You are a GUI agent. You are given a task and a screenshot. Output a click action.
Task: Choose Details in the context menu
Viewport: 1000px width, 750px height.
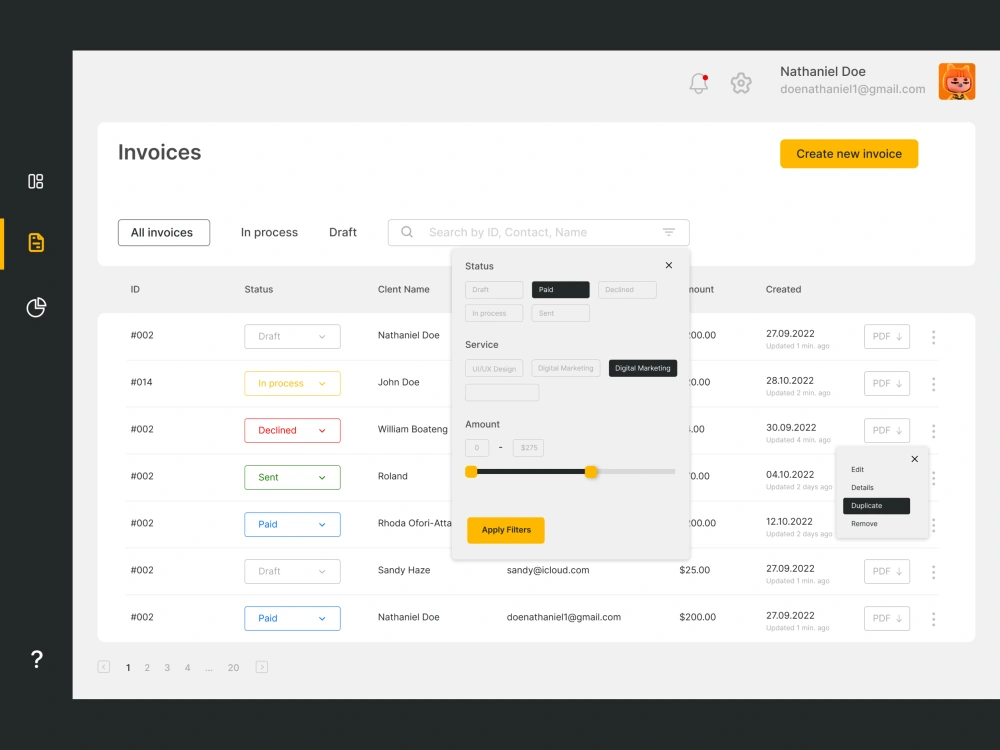pyautogui.click(x=862, y=487)
